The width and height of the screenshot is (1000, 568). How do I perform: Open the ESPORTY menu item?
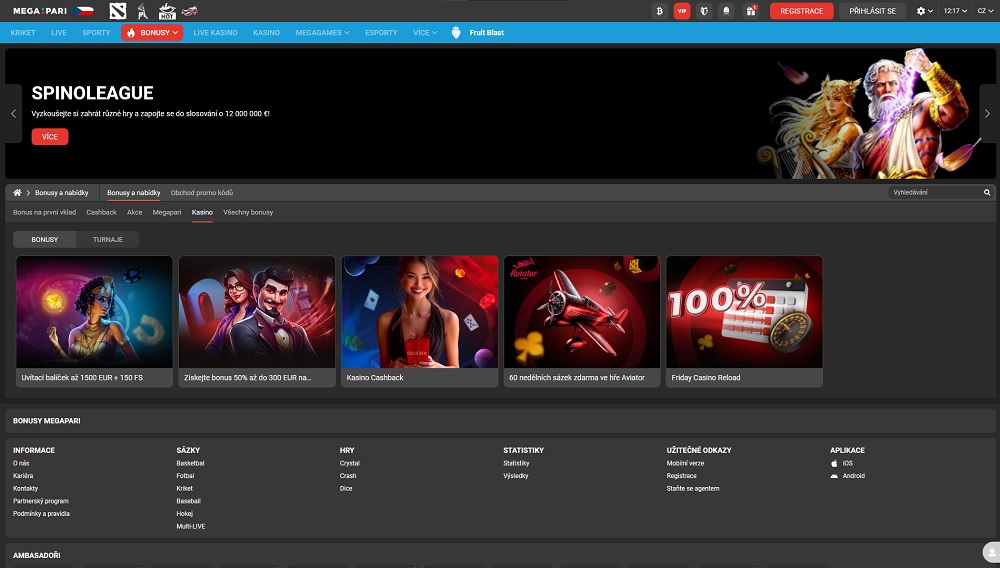pos(381,33)
